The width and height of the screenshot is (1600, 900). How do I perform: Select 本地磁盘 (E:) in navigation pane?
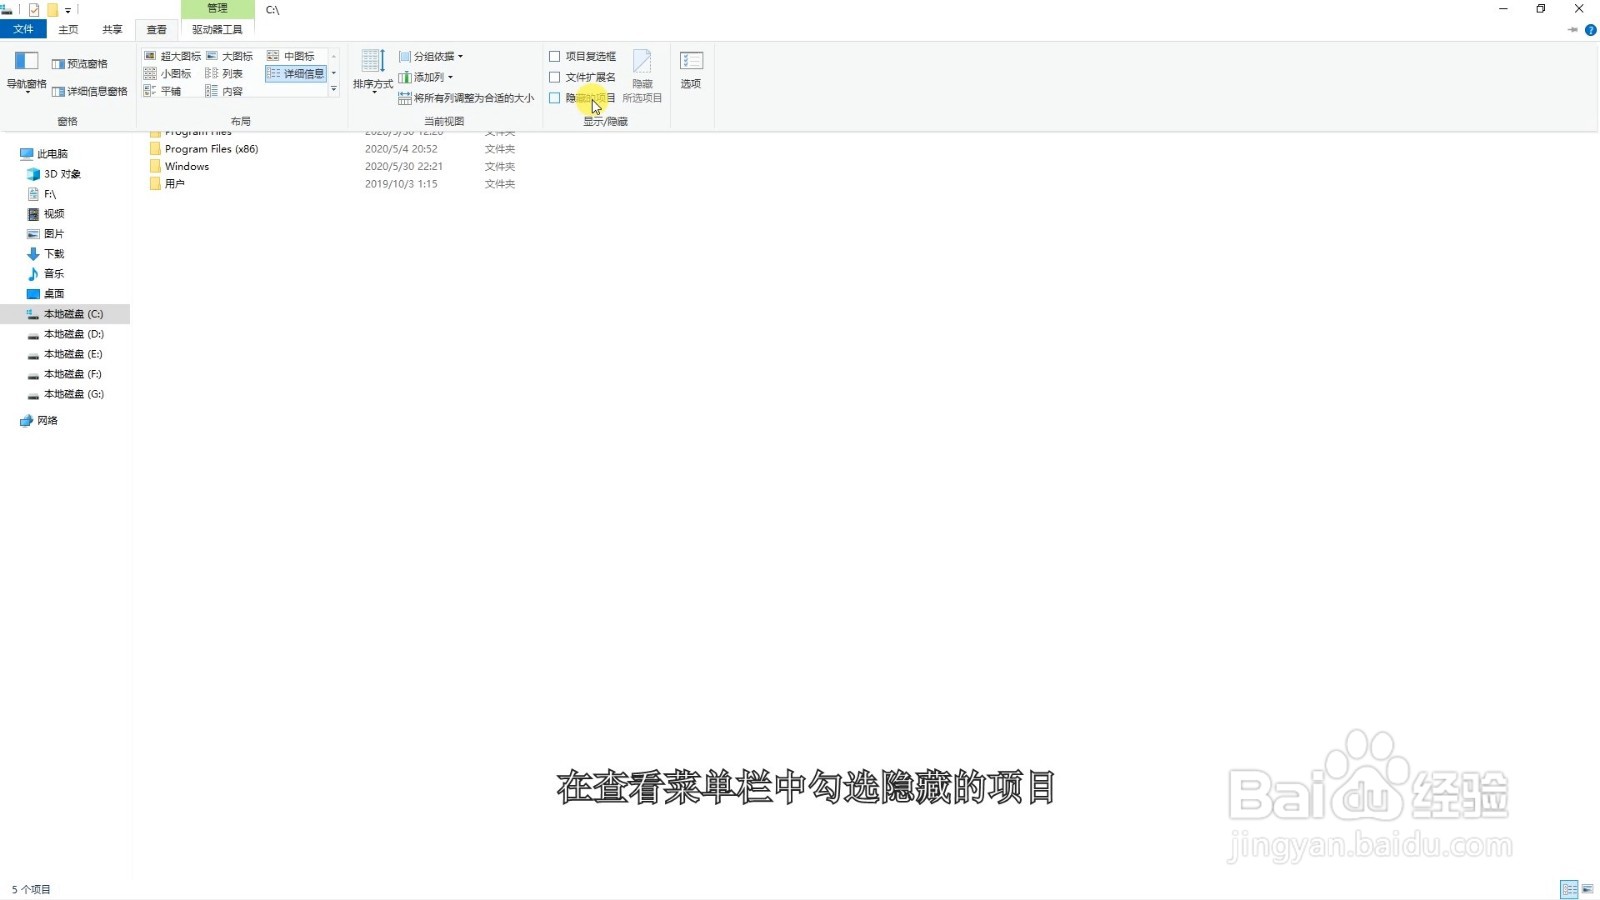pyautogui.click(x=65, y=354)
